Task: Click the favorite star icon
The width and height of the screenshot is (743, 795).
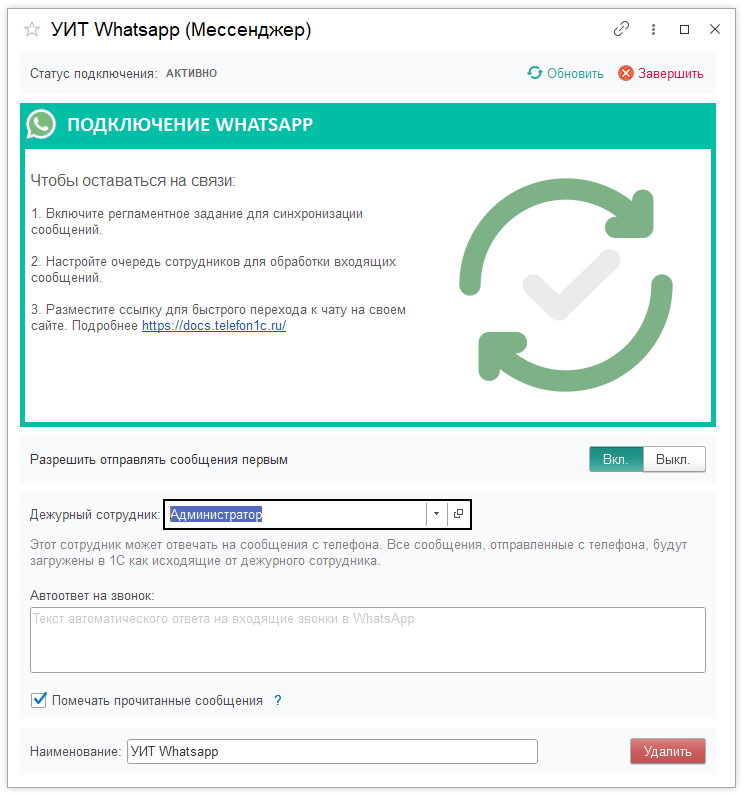Action: (31, 30)
